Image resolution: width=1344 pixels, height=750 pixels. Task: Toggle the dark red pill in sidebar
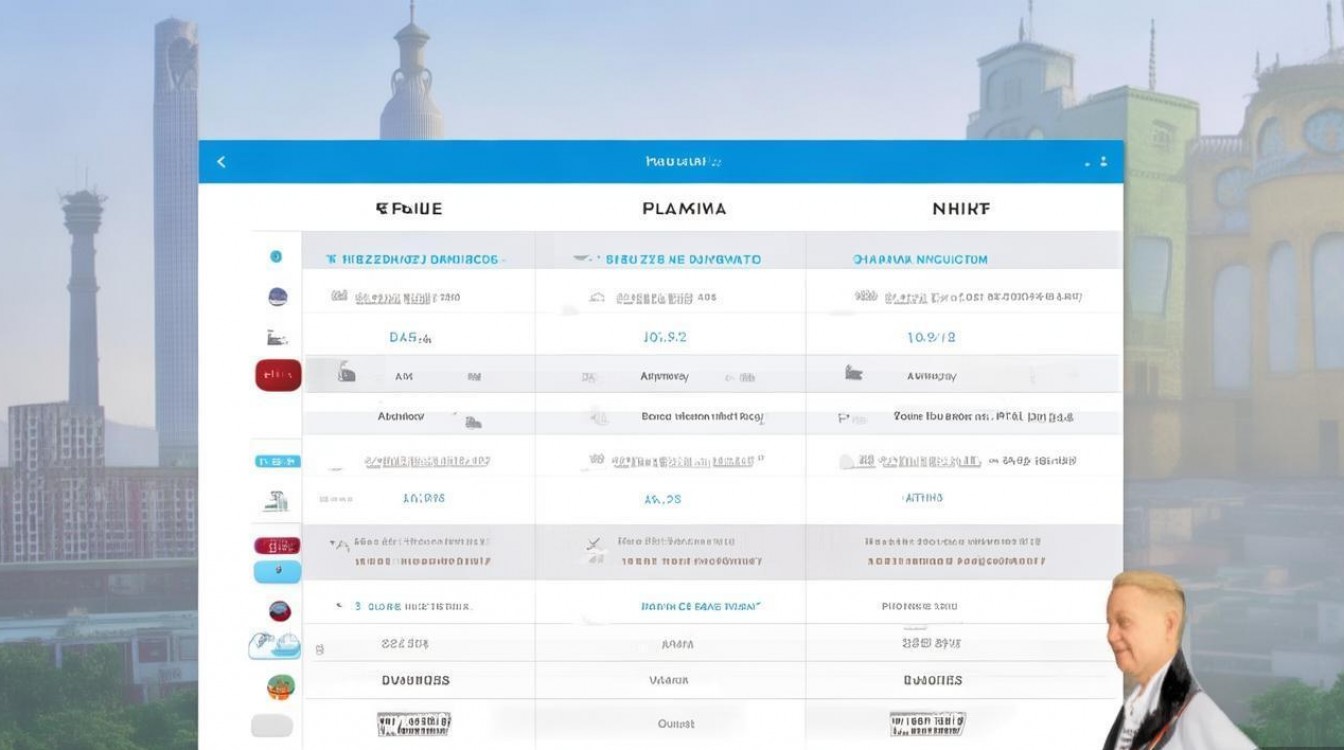pyautogui.click(x=278, y=546)
